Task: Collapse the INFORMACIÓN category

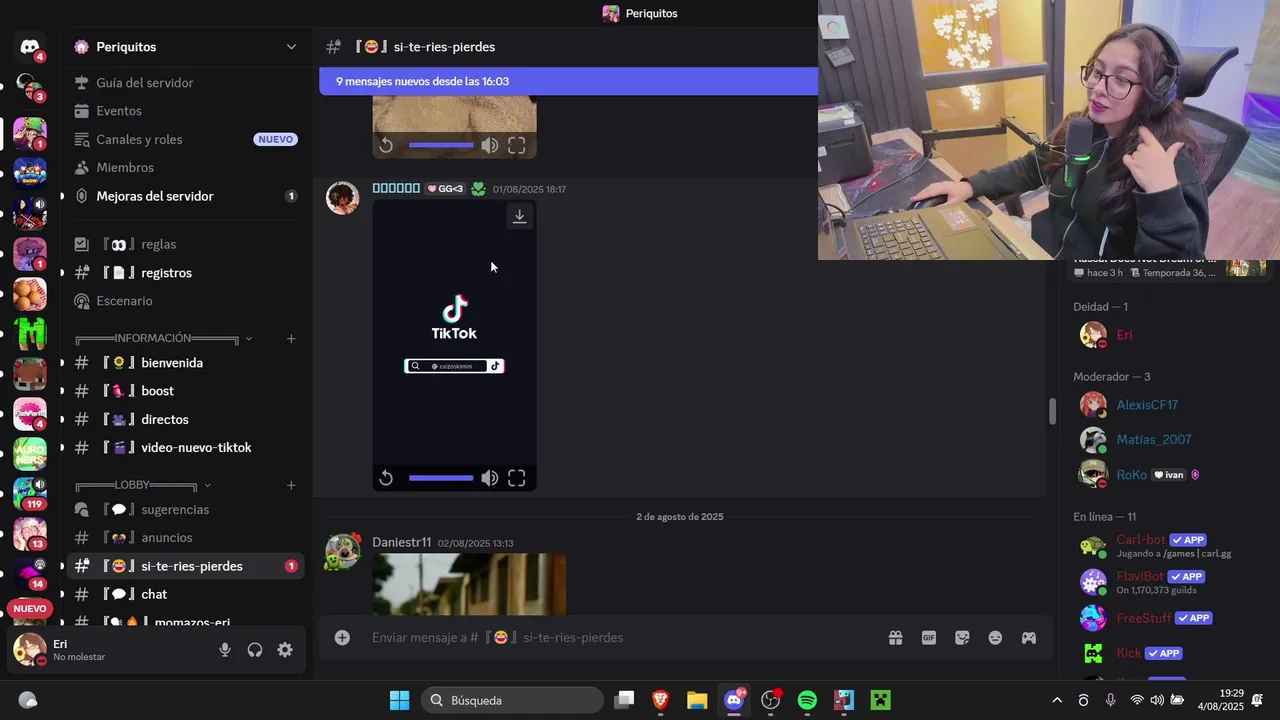Action: pyautogui.click(x=163, y=338)
